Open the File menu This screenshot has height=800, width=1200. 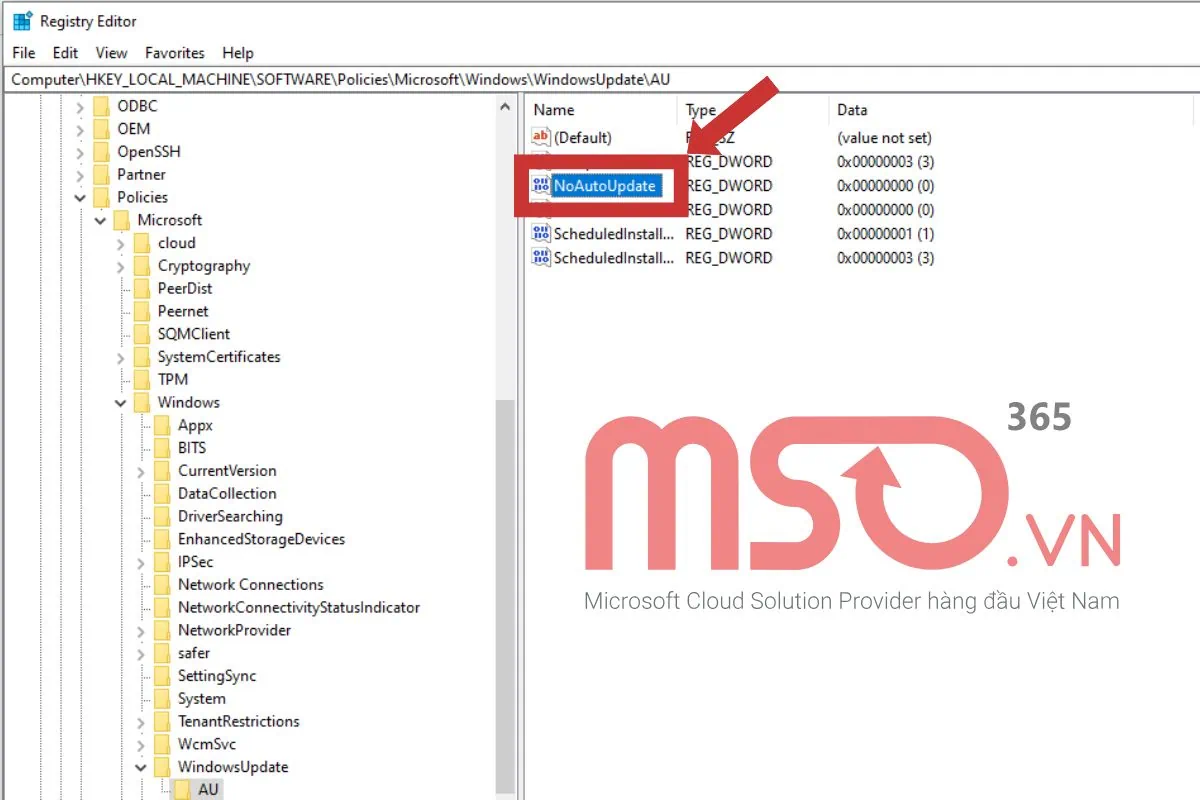click(23, 53)
